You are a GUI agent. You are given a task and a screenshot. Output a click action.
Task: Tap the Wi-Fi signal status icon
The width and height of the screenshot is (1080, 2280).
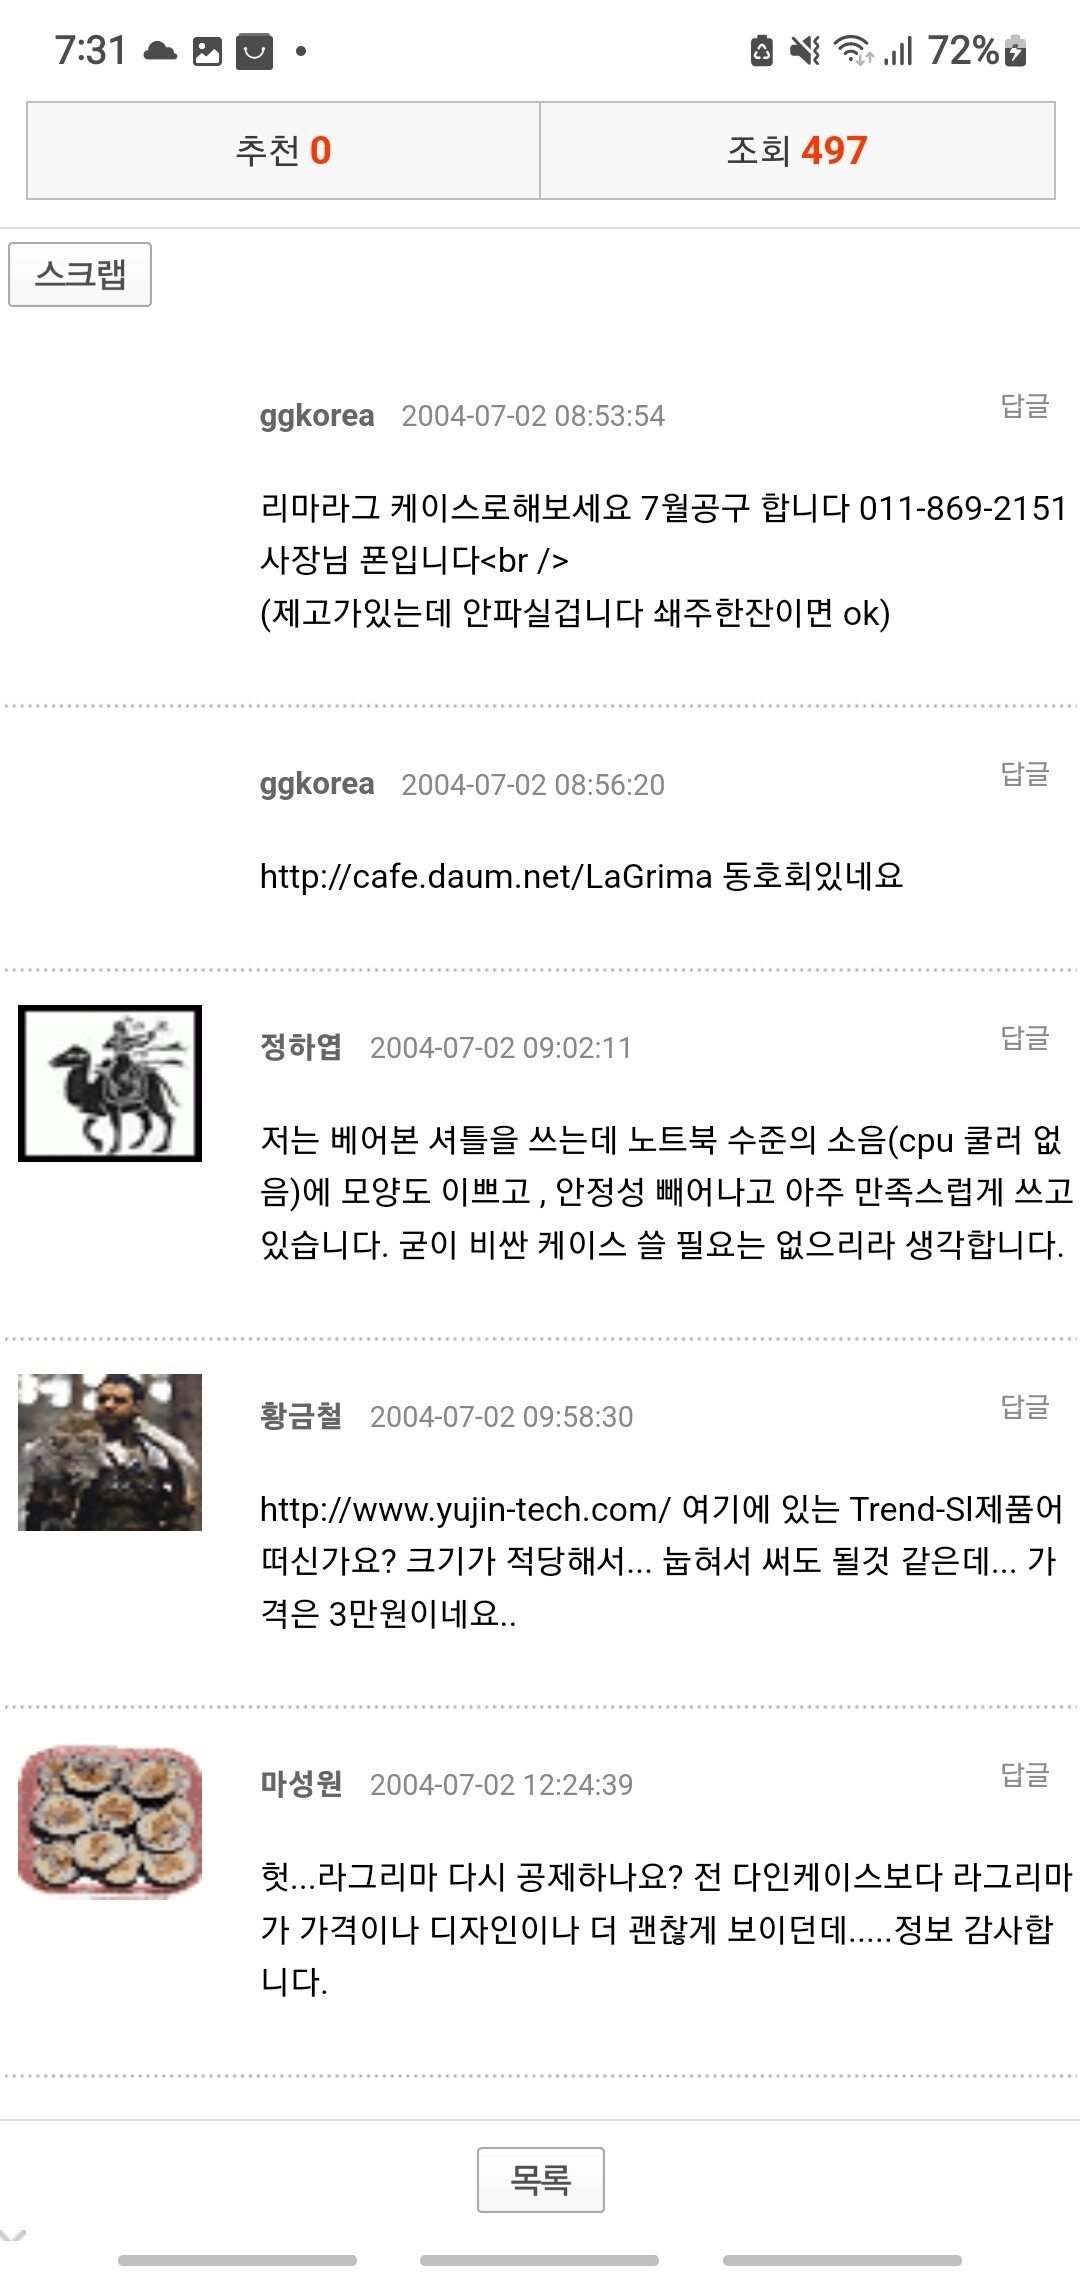(853, 50)
